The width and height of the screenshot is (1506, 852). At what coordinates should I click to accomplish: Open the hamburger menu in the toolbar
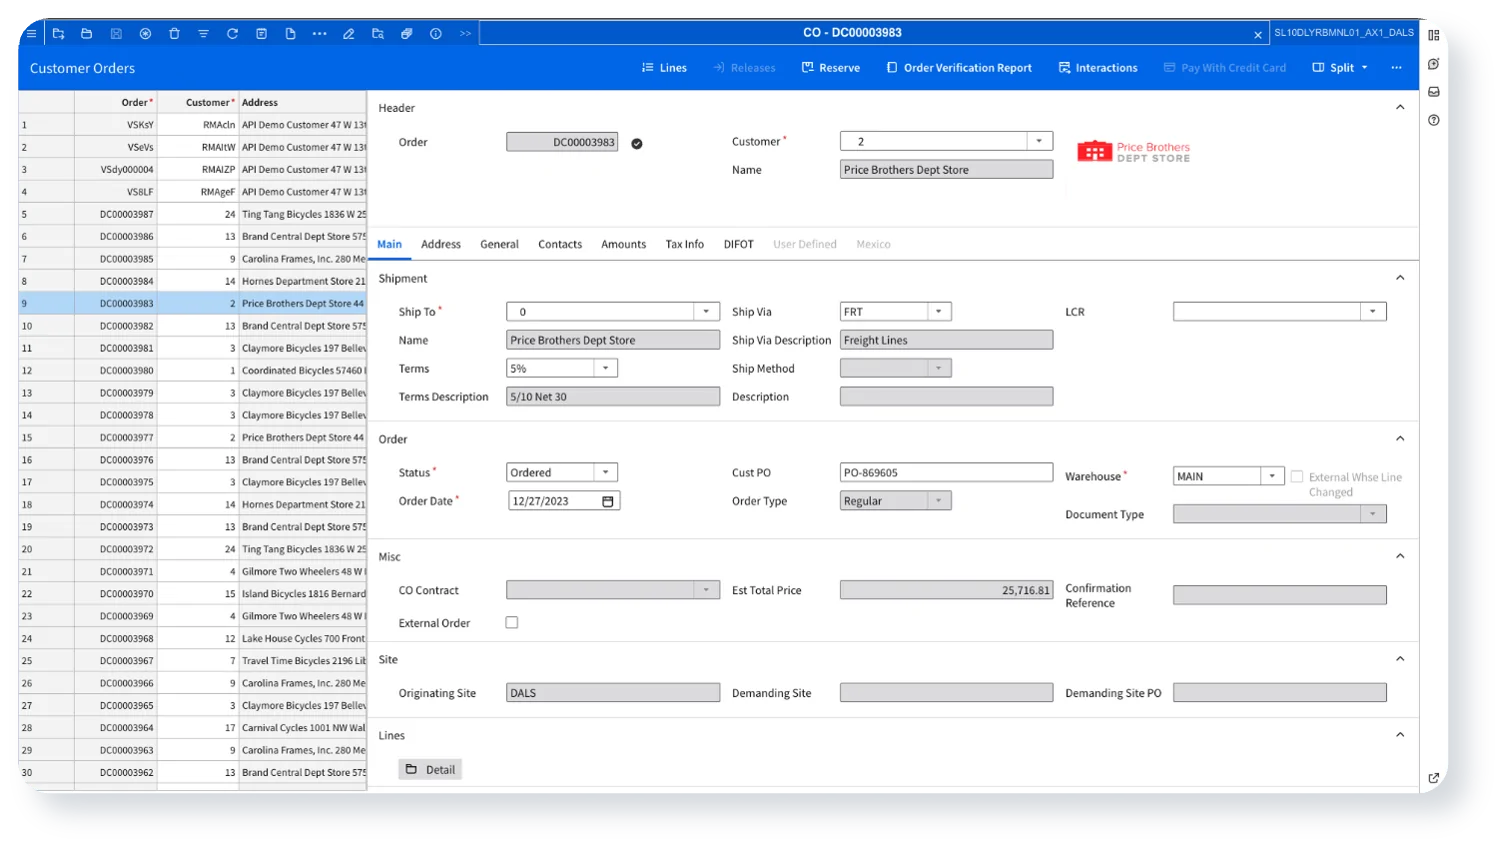[x=31, y=34]
